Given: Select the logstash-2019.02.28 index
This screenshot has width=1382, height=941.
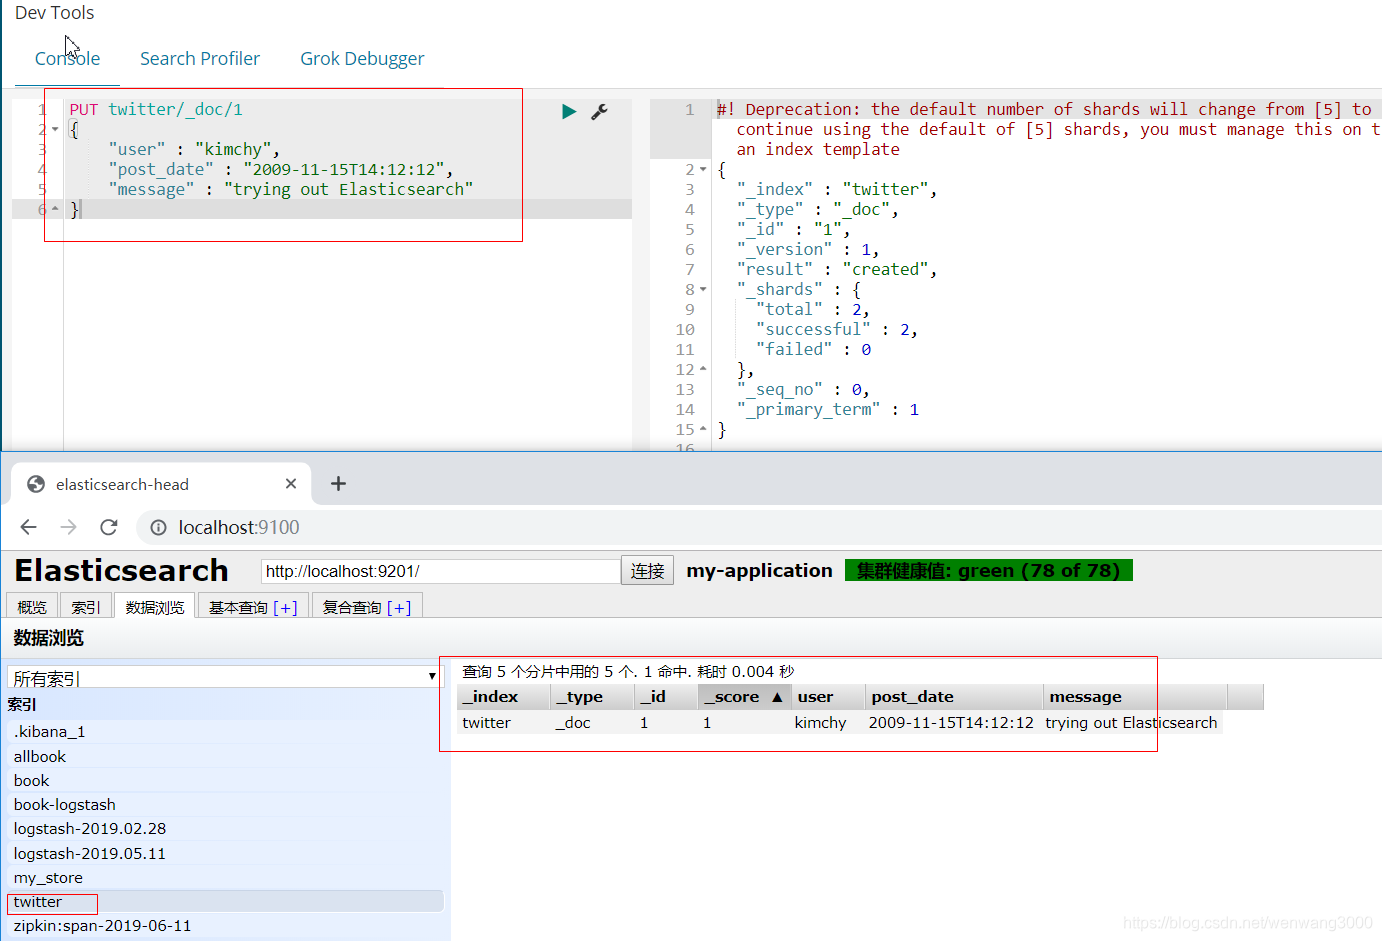Looking at the screenshot, I should click(225, 829).
